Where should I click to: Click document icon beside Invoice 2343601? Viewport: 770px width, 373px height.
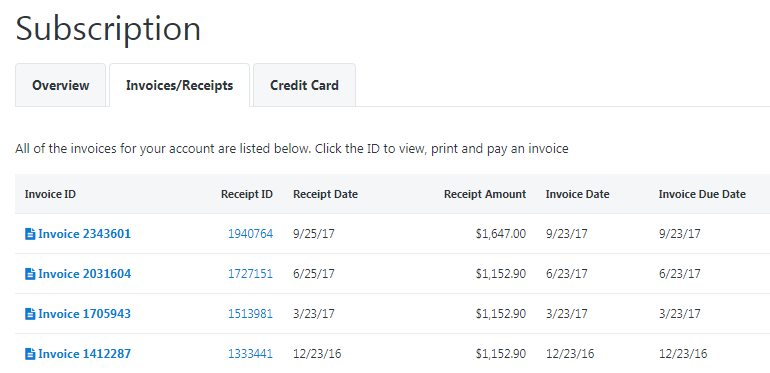(30, 234)
